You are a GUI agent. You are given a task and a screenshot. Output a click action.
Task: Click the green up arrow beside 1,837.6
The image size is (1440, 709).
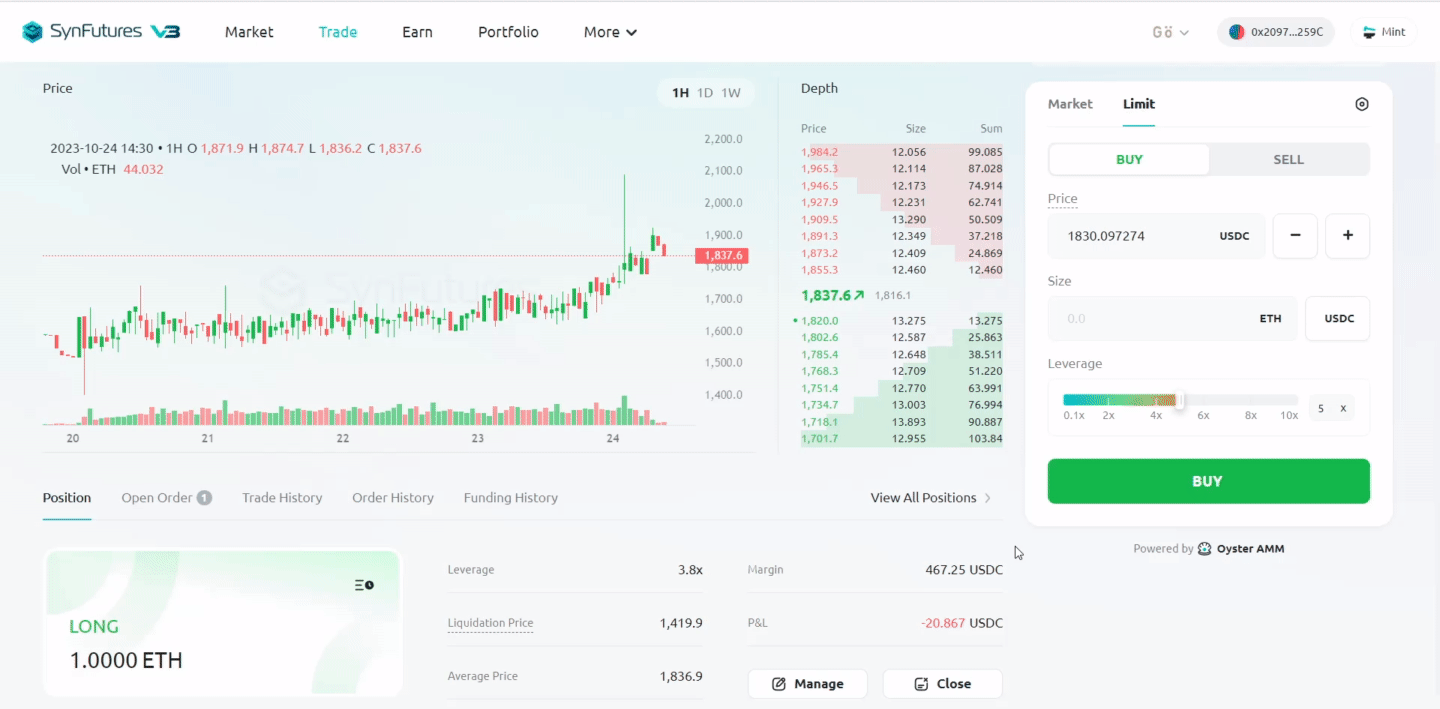[859, 296]
